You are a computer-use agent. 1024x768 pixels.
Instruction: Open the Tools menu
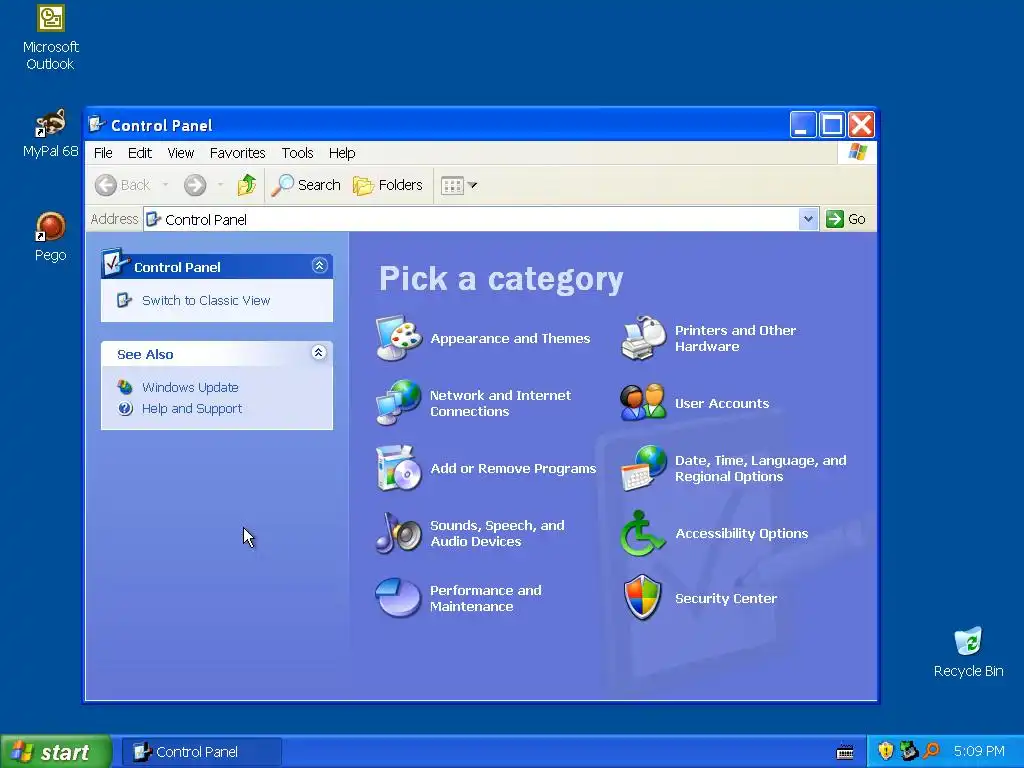[297, 153]
